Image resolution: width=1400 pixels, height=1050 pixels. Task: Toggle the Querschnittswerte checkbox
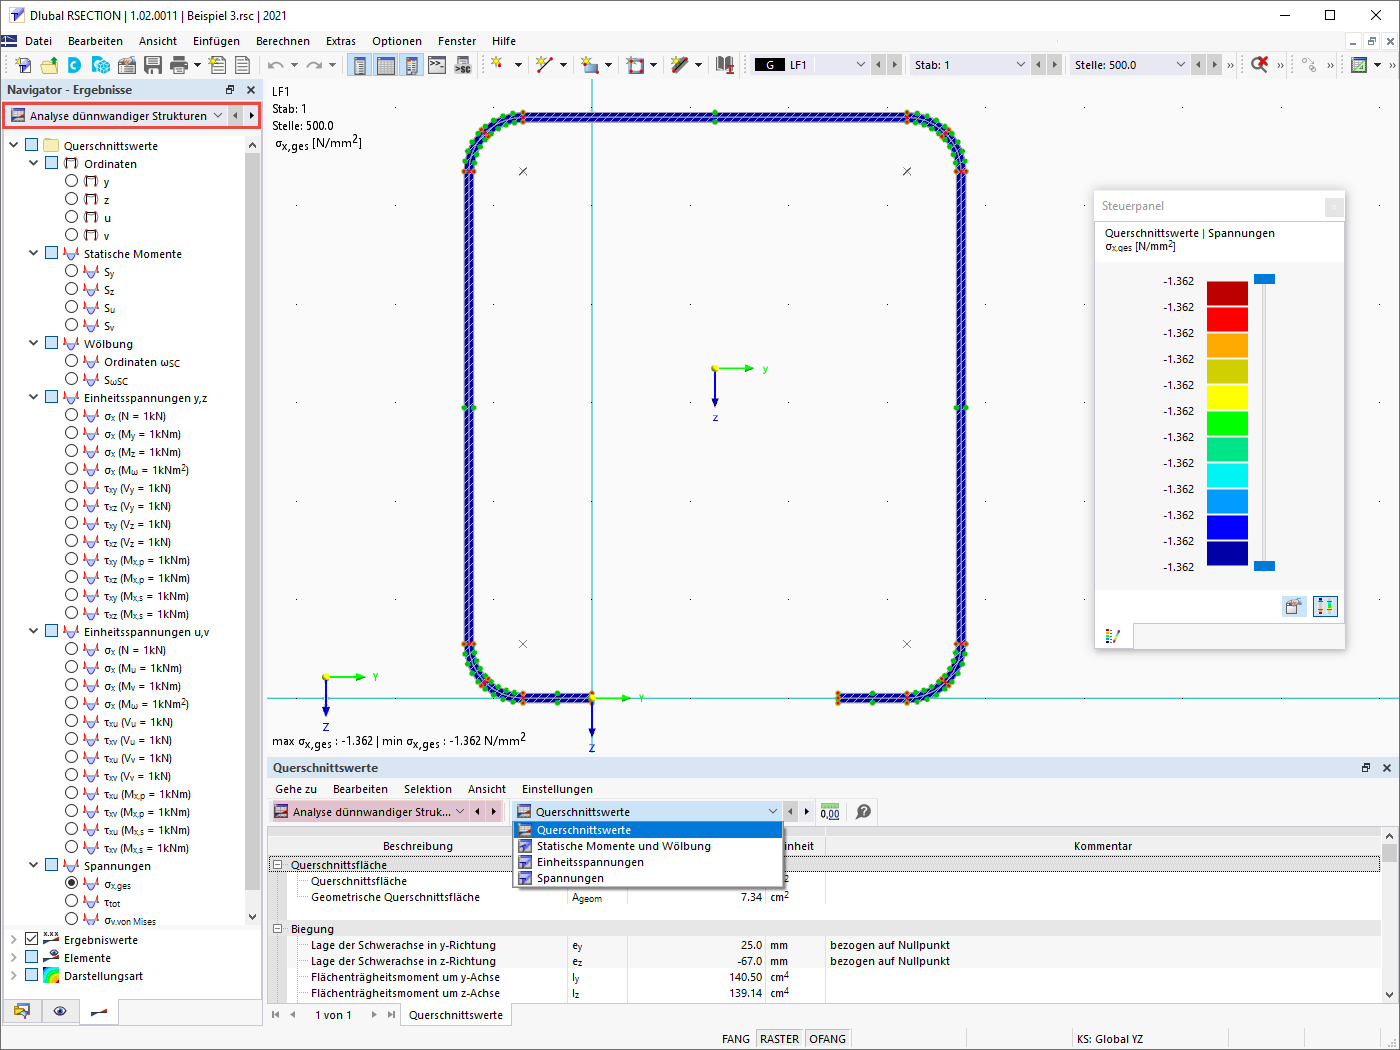pyautogui.click(x=31, y=145)
